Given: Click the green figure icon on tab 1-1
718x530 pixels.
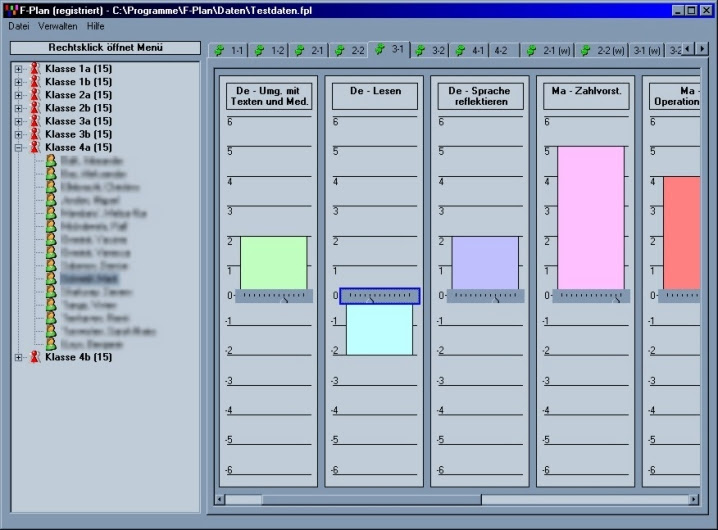Looking at the screenshot, I should click(220, 50).
